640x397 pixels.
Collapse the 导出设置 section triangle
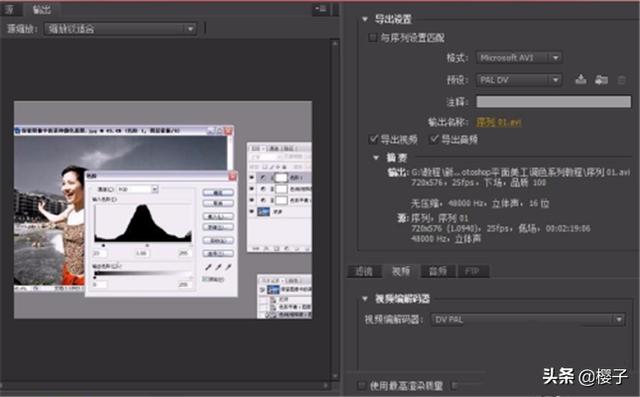click(x=365, y=19)
